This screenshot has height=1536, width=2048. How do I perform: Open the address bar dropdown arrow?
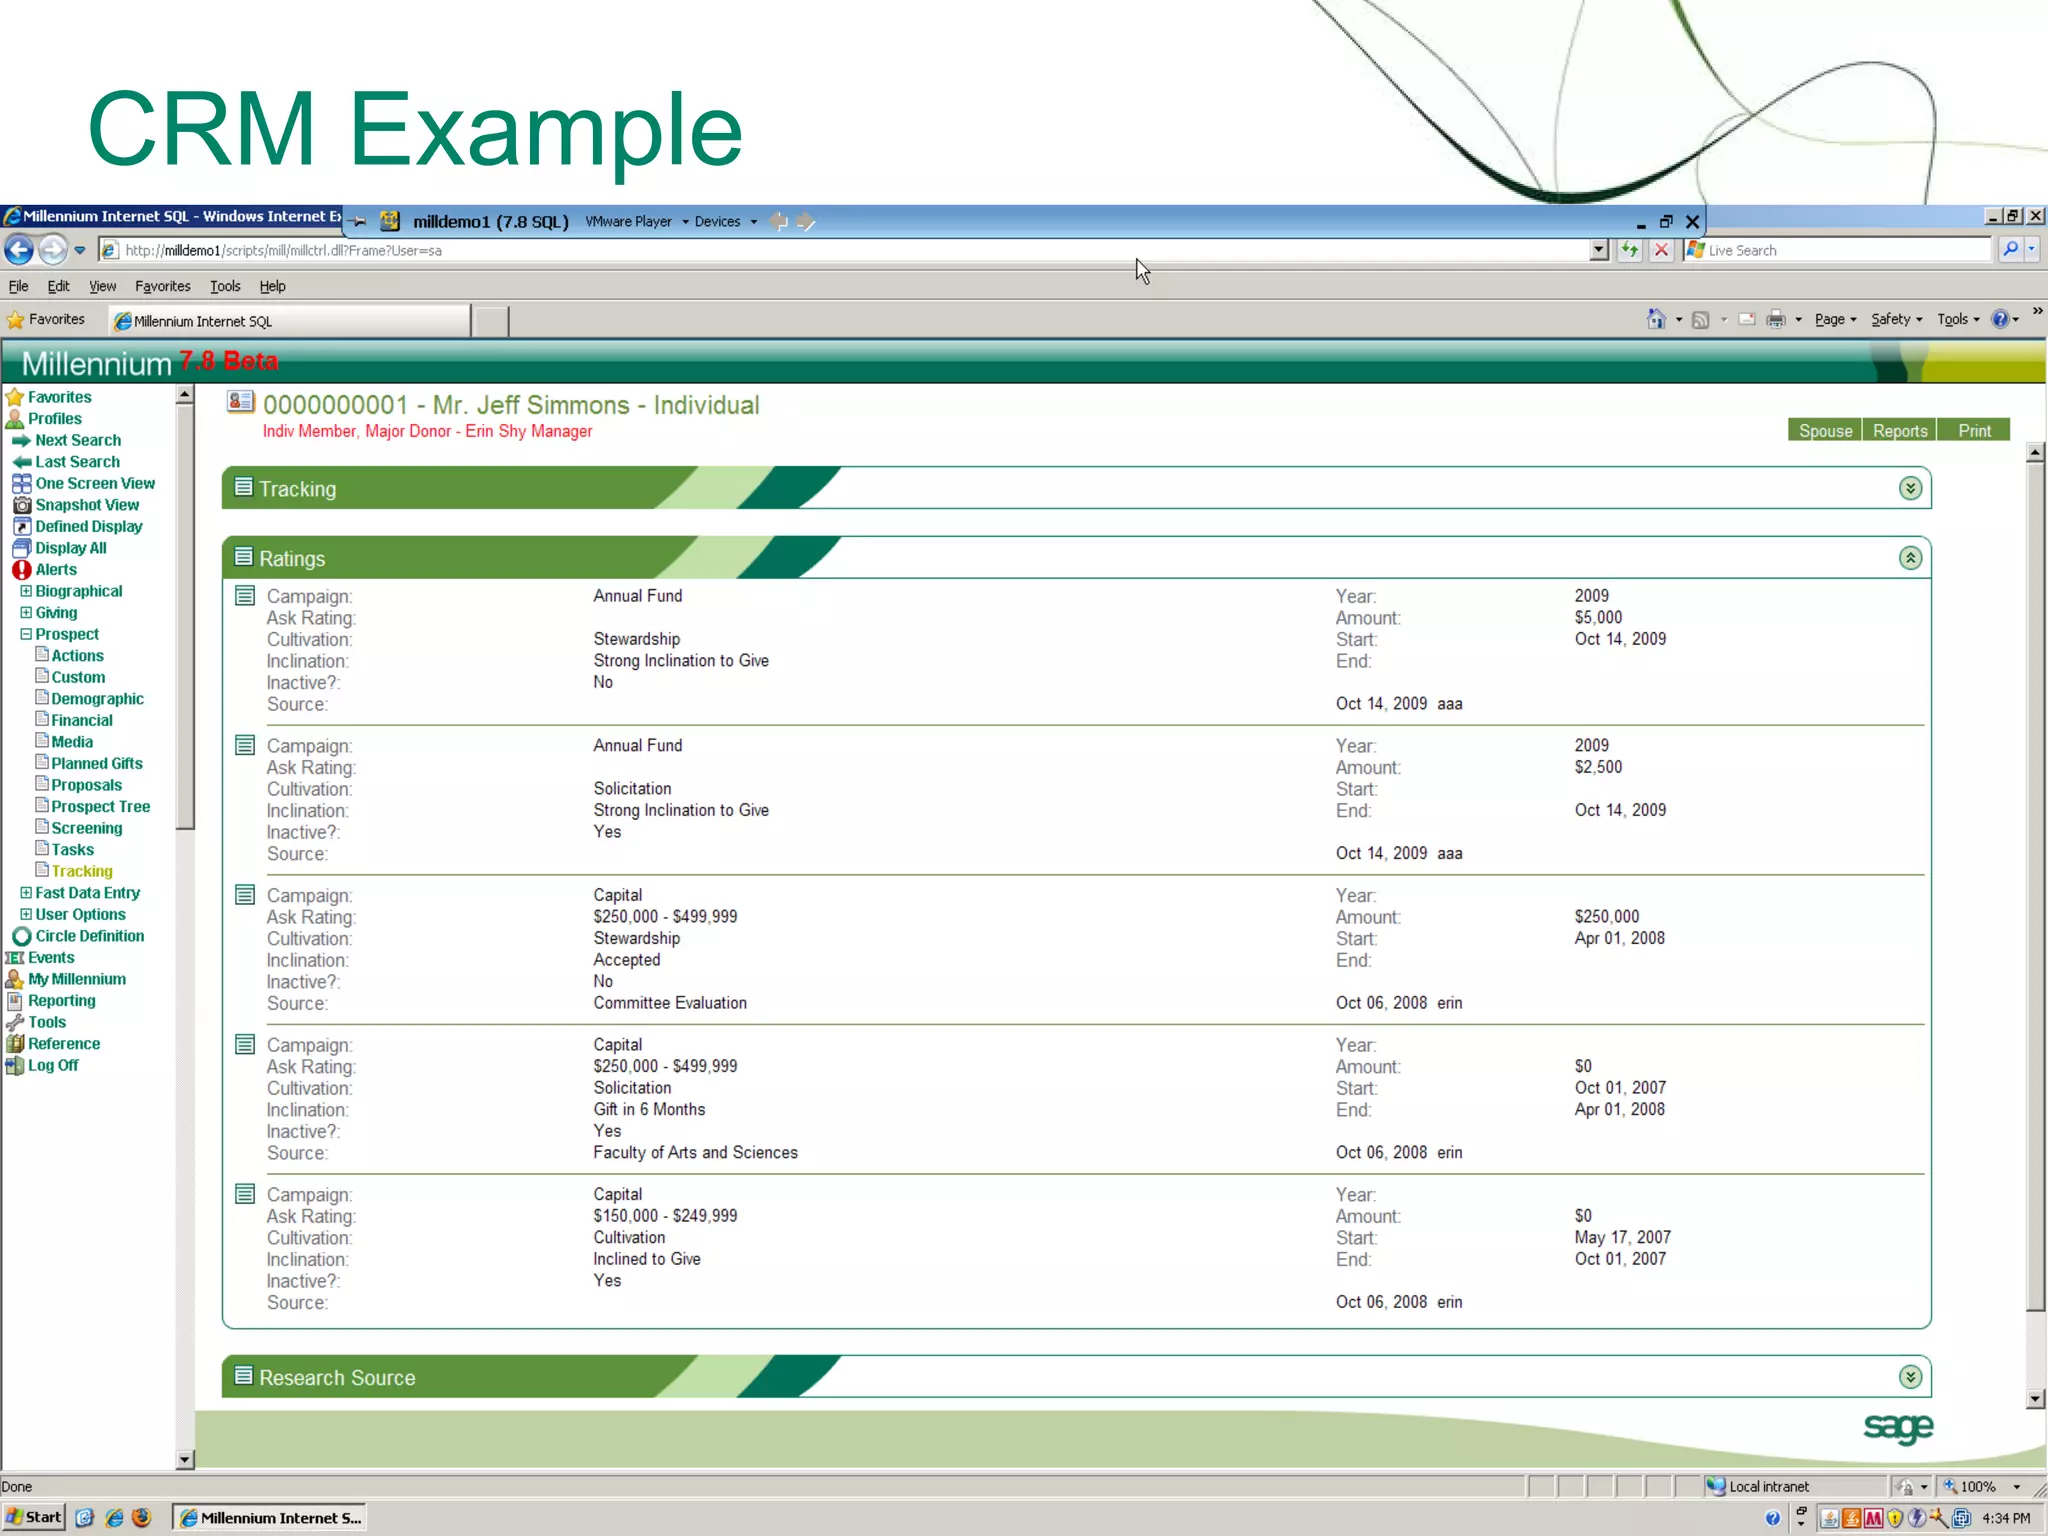point(1599,250)
